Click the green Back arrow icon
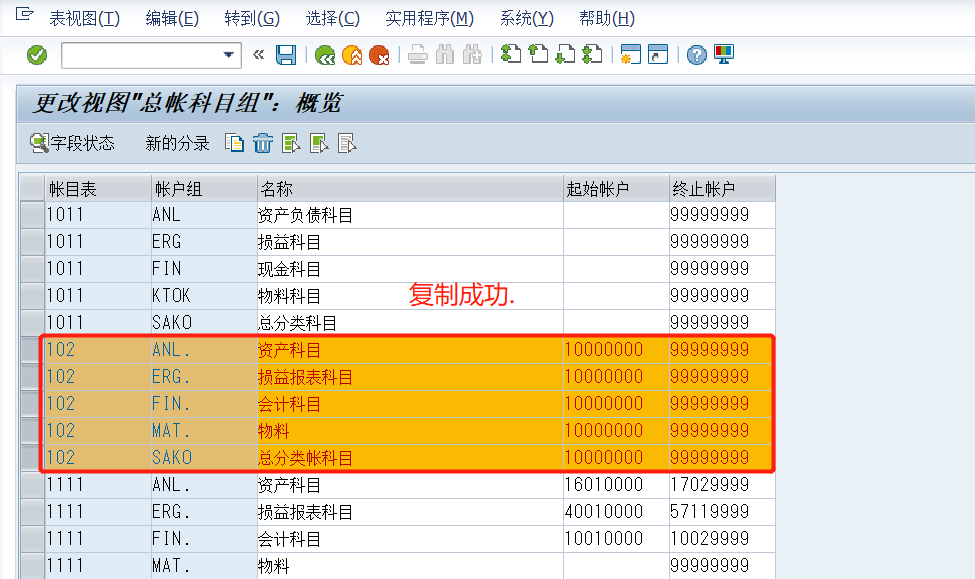 click(325, 55)
